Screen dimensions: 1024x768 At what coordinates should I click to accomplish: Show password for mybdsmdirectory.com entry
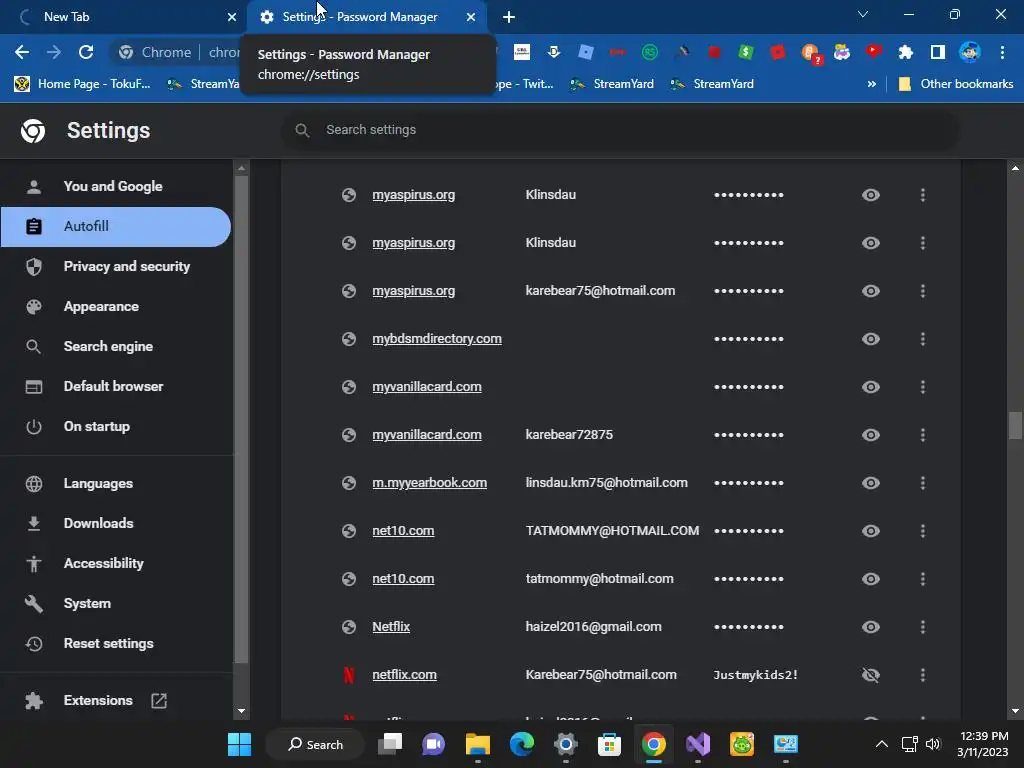pyautogui.click(x=871, y=339)
